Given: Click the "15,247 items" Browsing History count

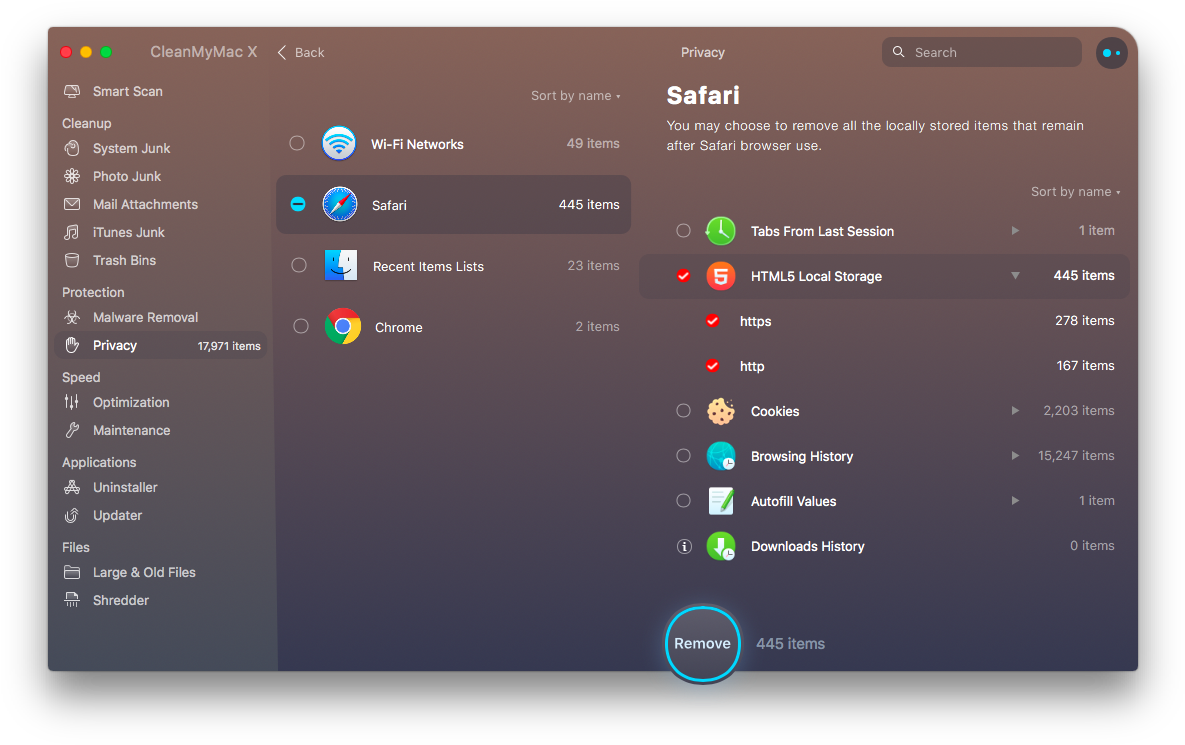Looking at the screenshot, I should (1076, 456).
